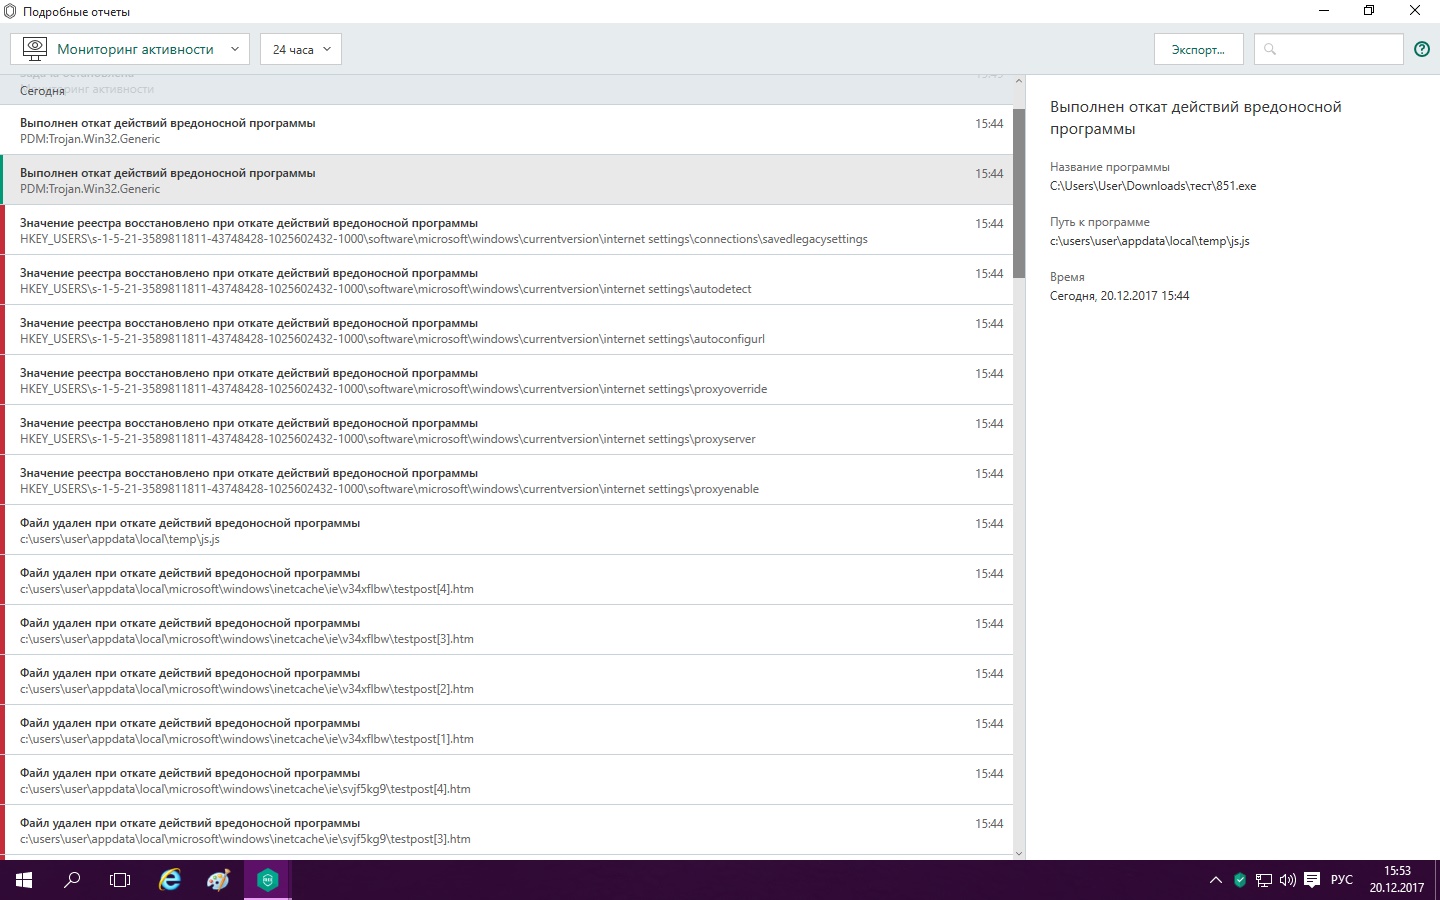
Task: Open the Windows Start menu
Action: coord(24,880)
